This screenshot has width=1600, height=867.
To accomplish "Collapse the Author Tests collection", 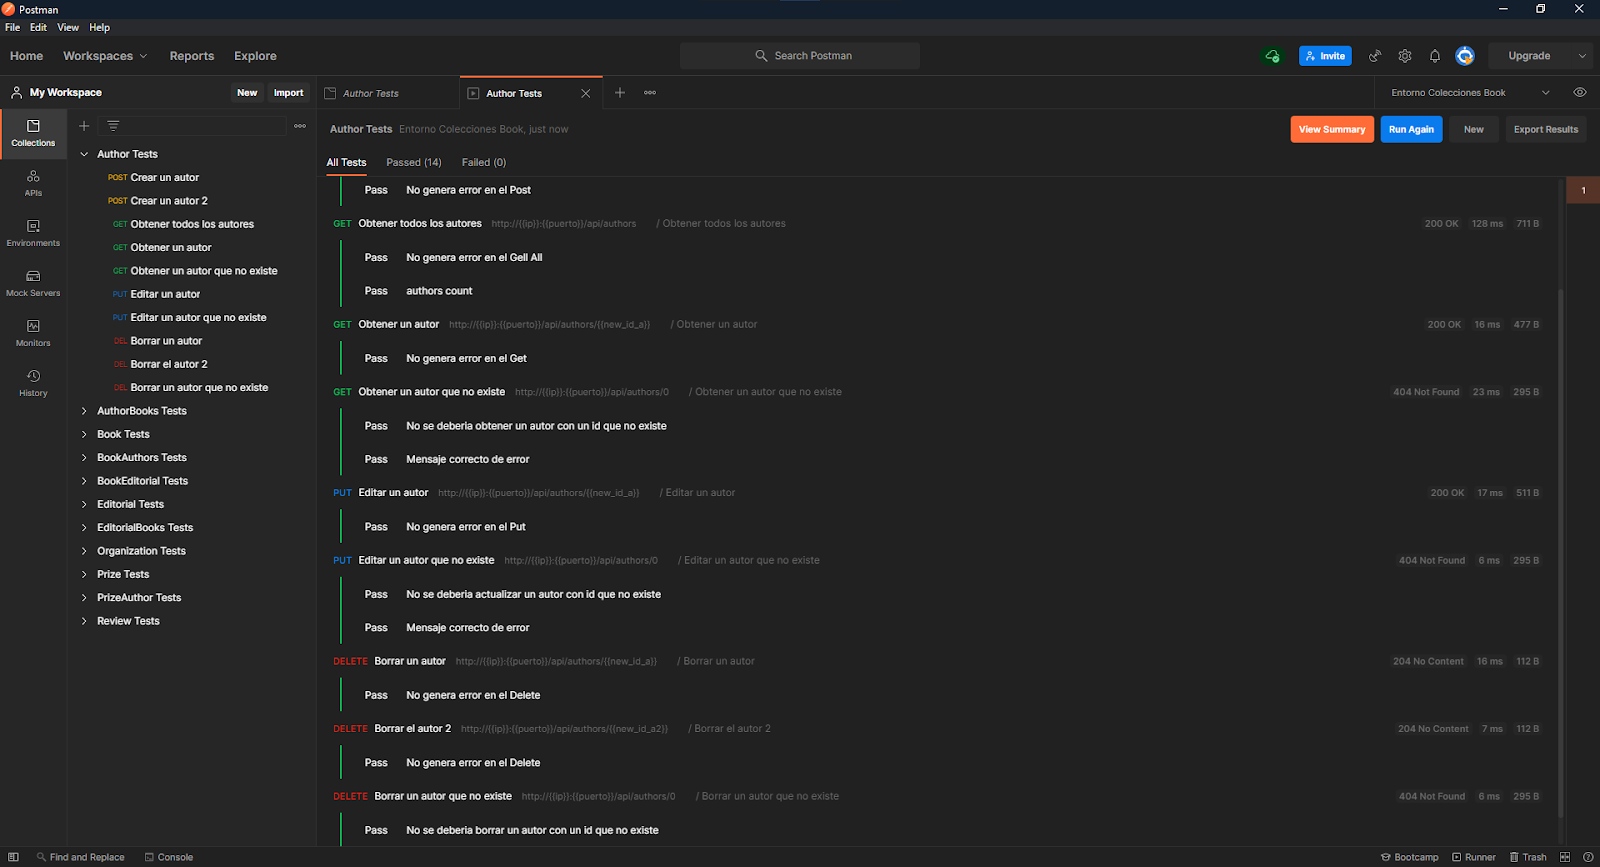I will 84,154.
